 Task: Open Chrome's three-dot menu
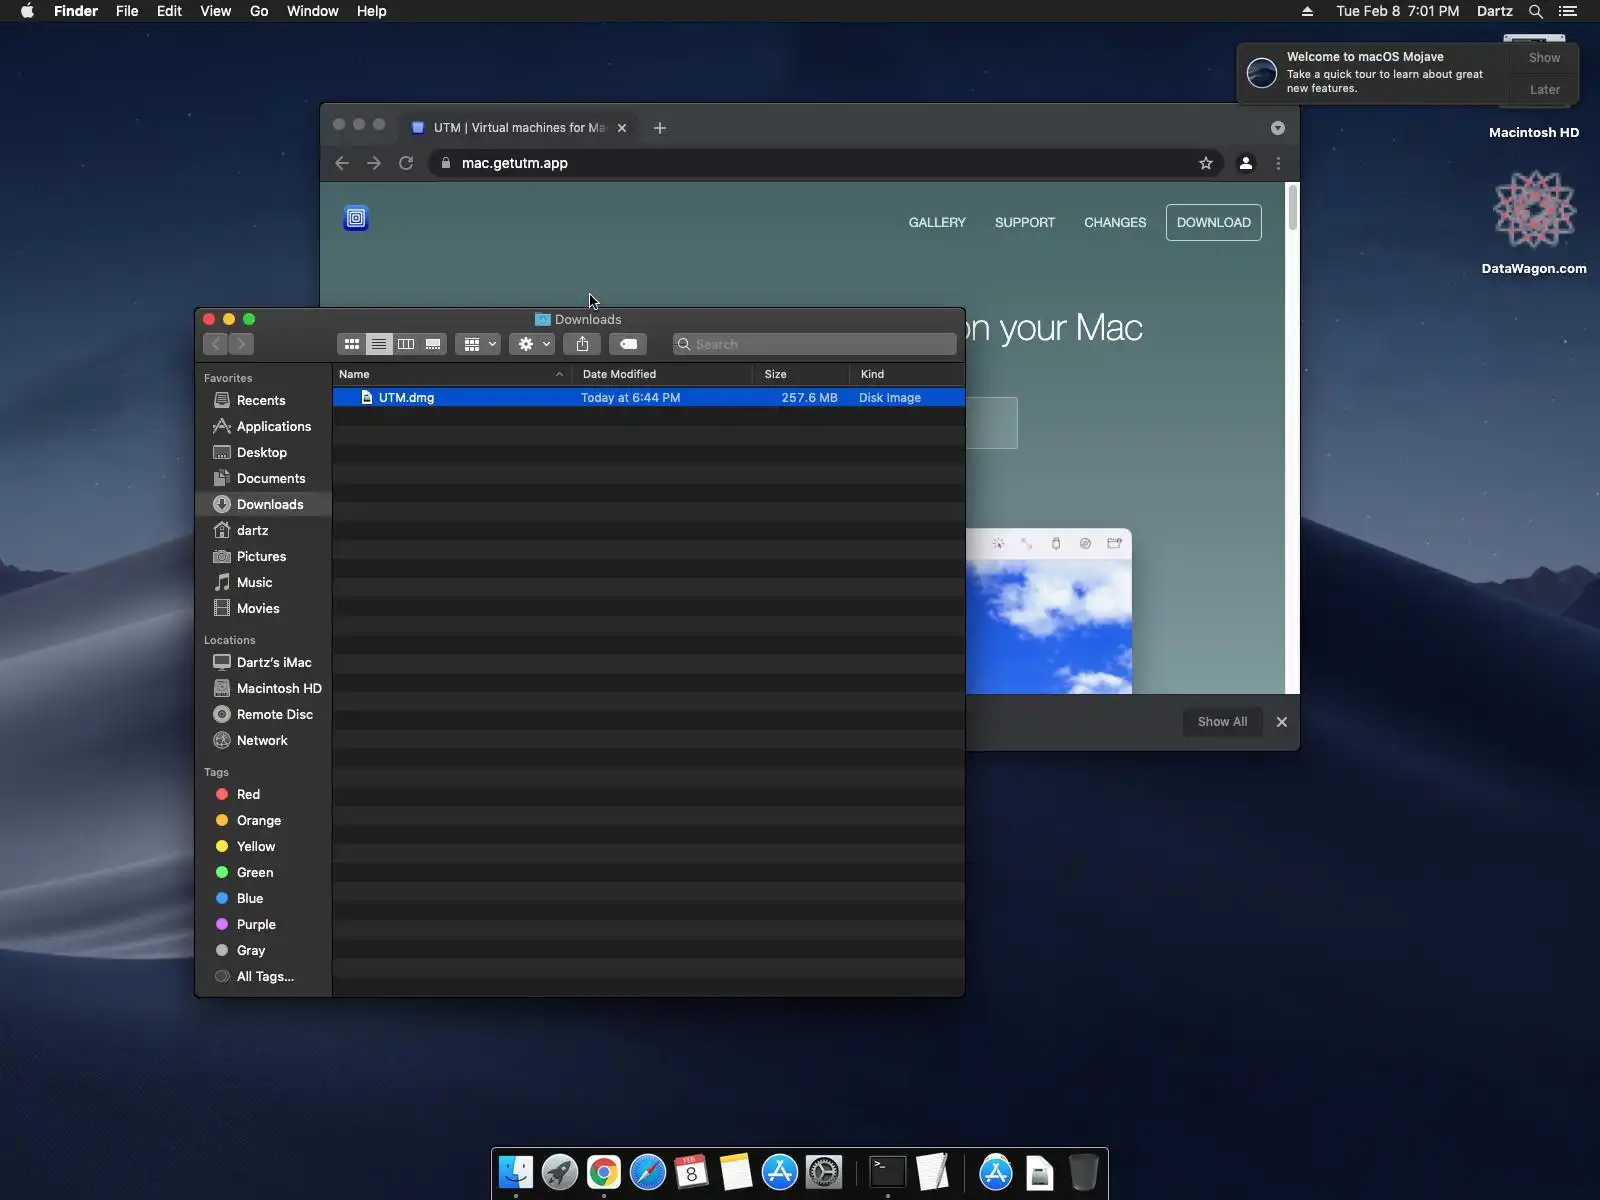[1278, 163]
